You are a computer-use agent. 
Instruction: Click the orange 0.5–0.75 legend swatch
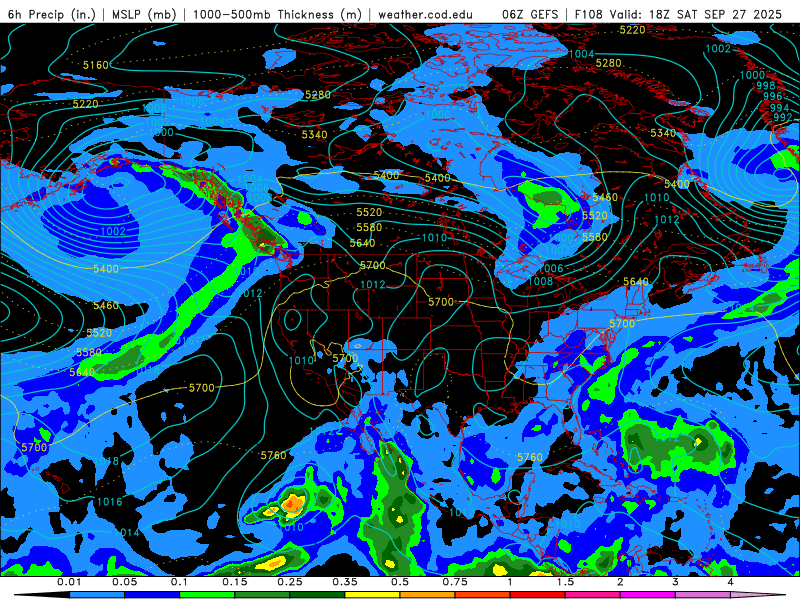(428, 595)
